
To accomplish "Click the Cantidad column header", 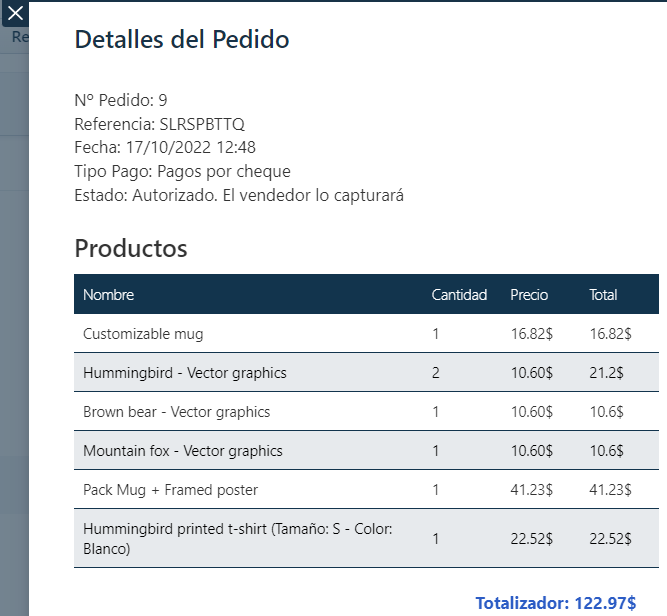I will 459,295.
